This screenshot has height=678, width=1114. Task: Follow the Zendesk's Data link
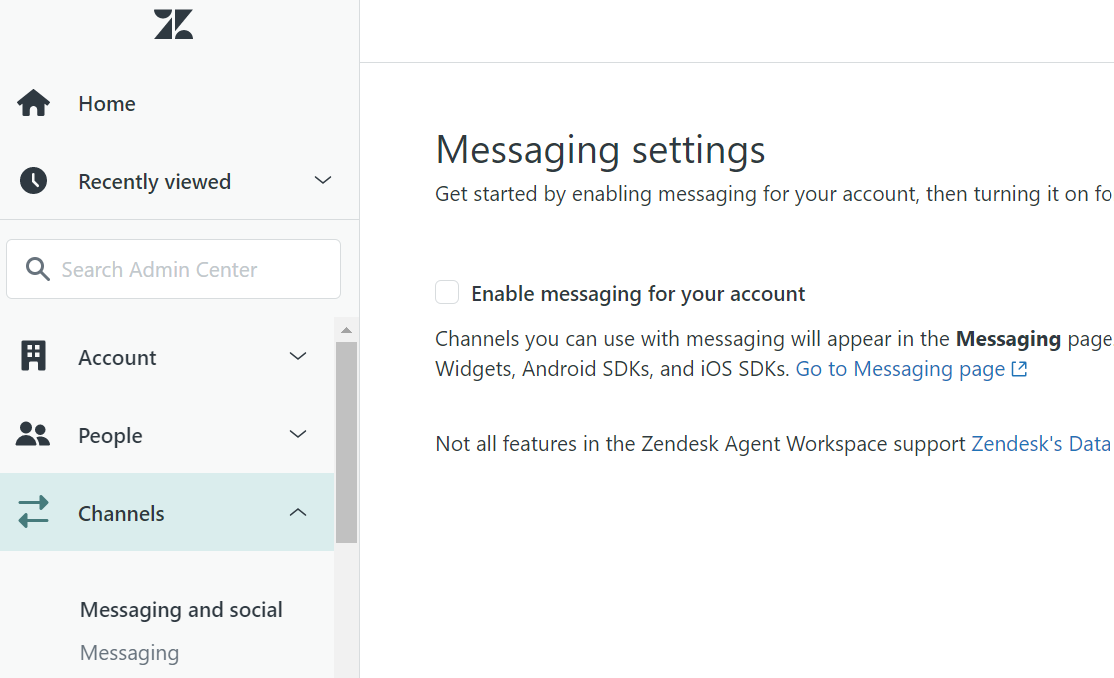(x=1041, y=444)
